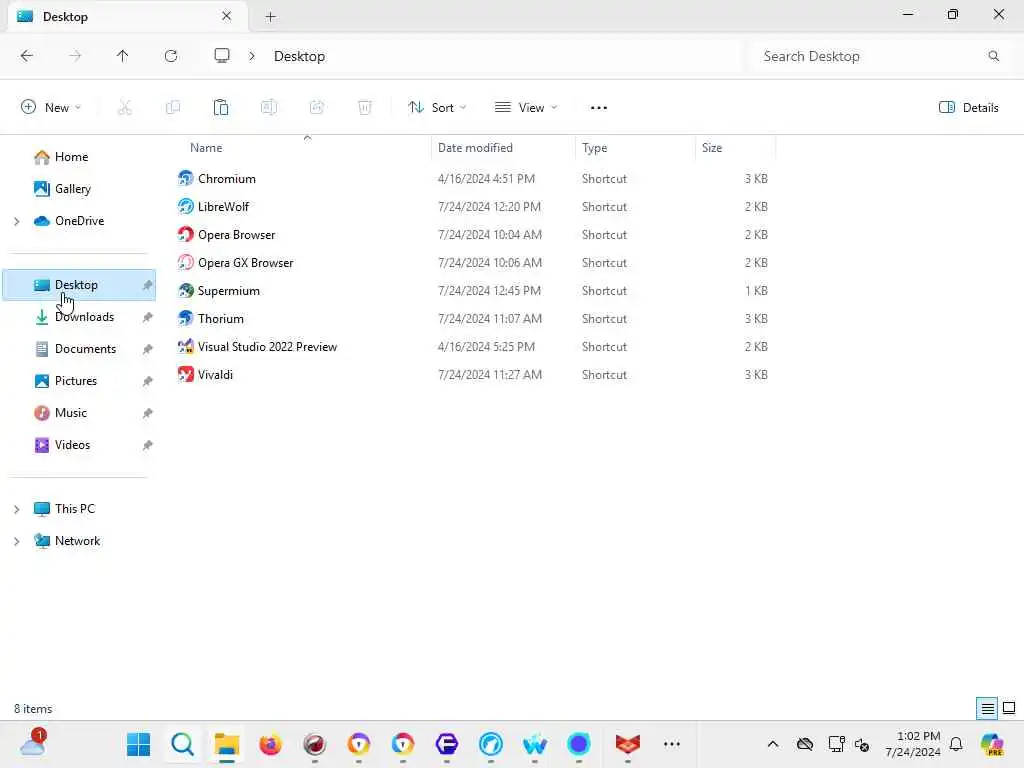Image resolution: width=1024 pixels, height=768 pixels.
Task: Open the notifications bell
Action: pyautogui.click(x=956, y=744)
